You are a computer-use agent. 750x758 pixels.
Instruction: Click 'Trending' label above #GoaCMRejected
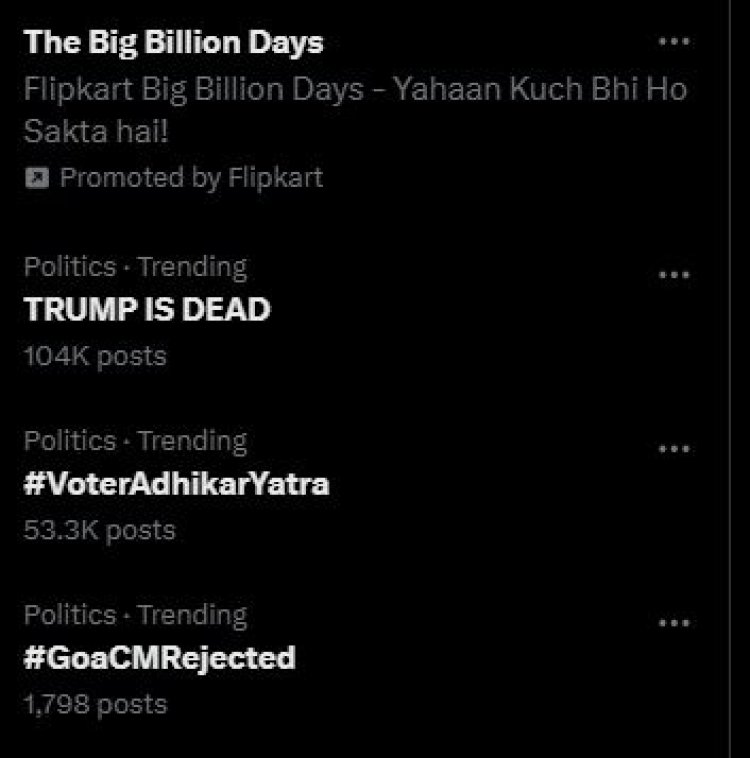pos(192,615)
